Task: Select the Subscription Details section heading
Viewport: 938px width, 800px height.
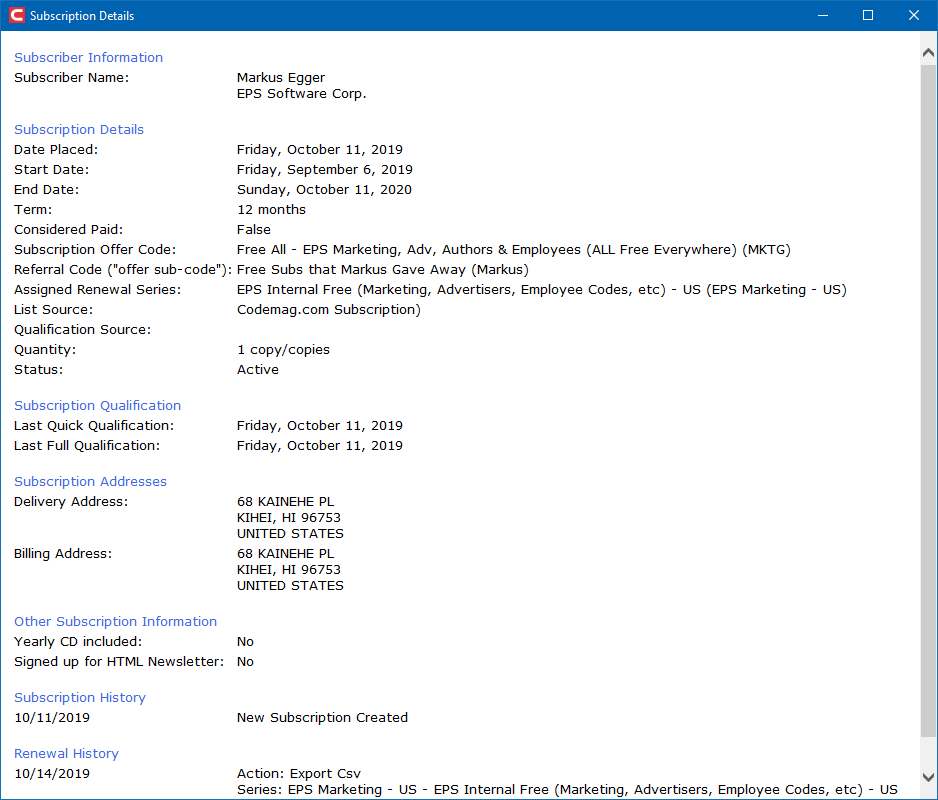Action: pyautogui.click(x=79, y=129)
